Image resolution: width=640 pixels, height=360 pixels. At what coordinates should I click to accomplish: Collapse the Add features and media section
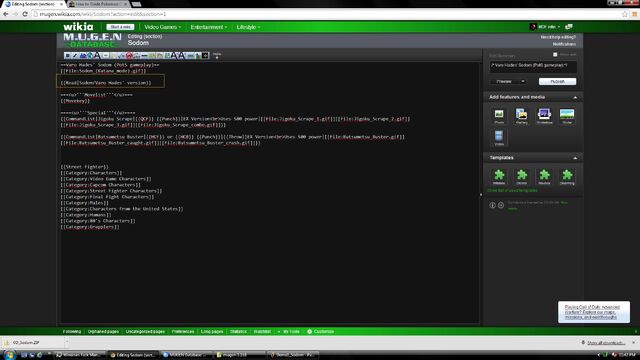(x=575, y=97)
